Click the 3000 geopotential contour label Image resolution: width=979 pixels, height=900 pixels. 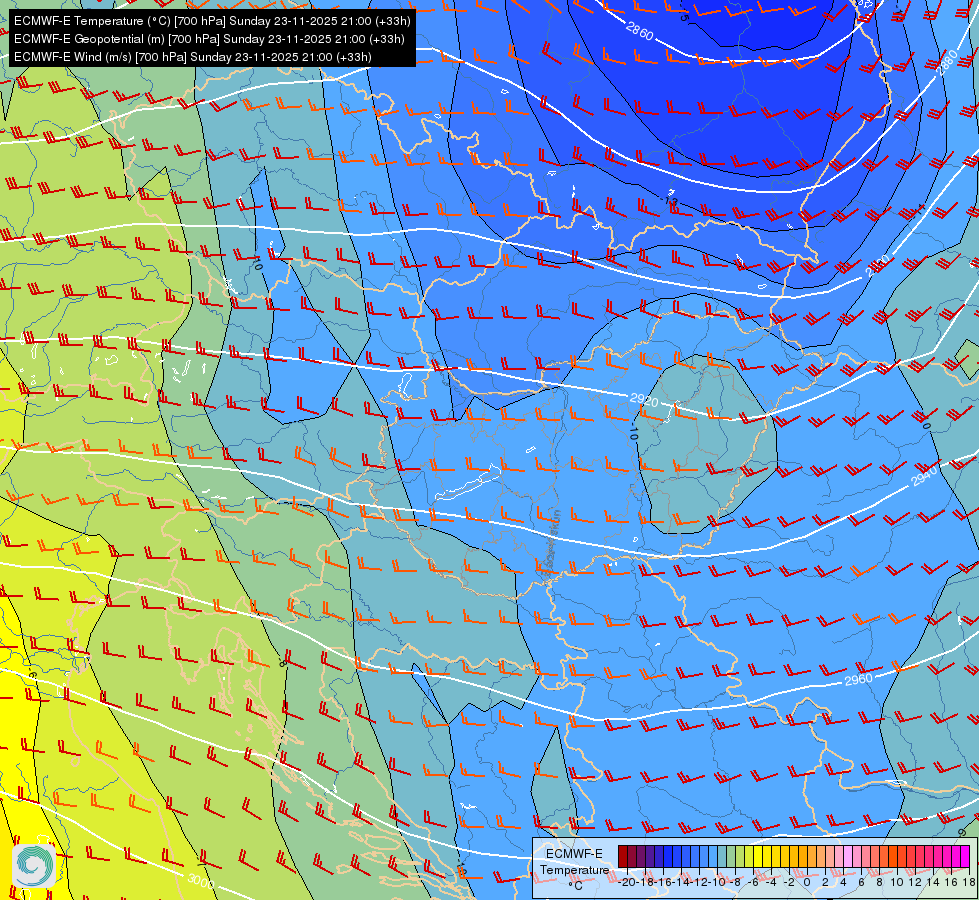201,881
